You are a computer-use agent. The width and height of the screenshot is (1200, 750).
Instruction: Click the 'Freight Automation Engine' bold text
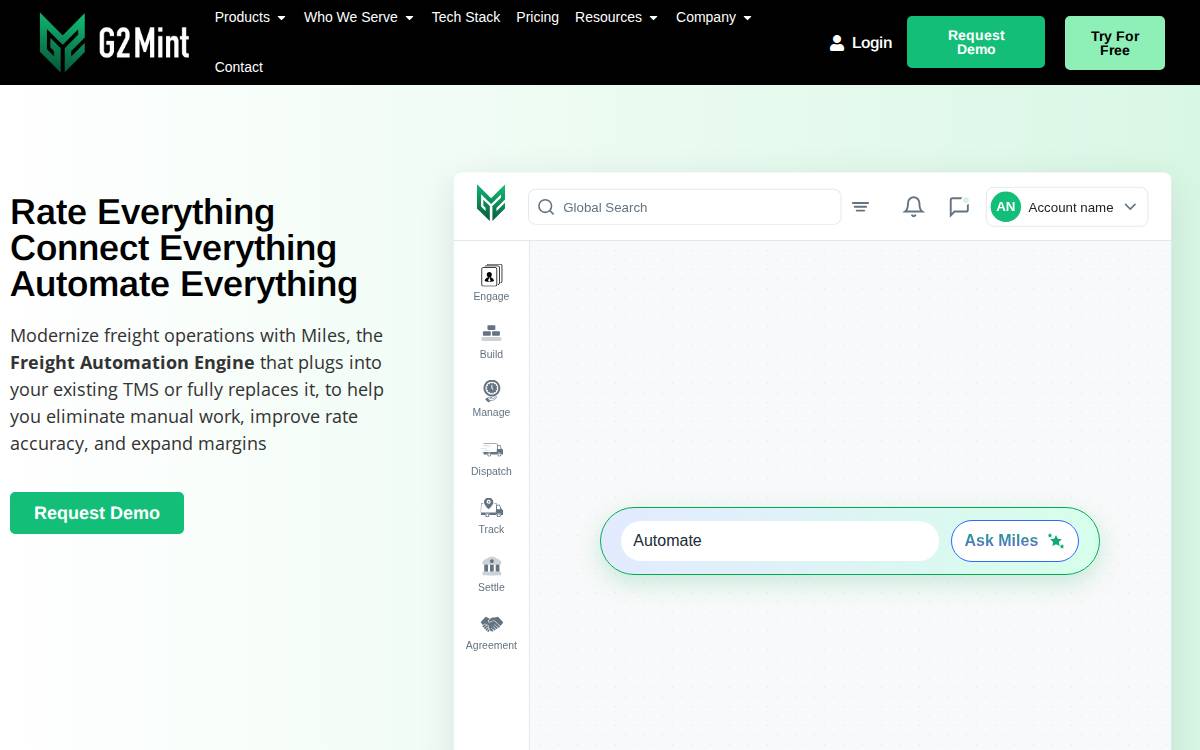(x=132, y=362)
